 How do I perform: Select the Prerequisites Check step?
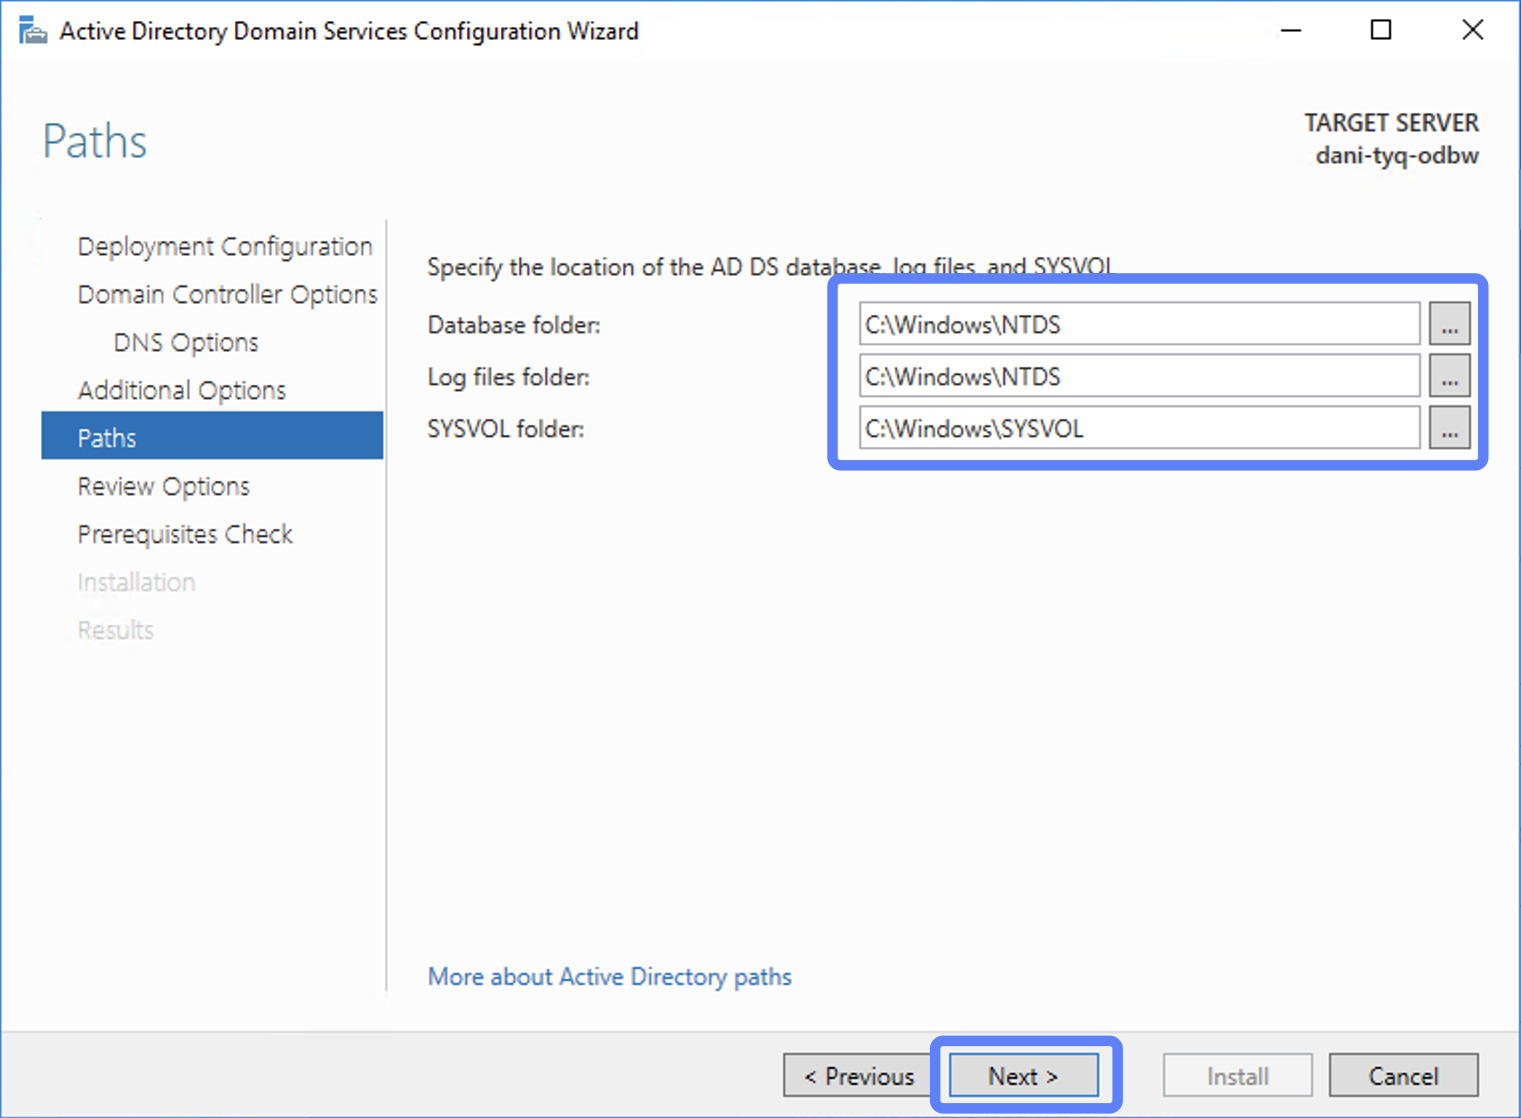coord(185,534)
